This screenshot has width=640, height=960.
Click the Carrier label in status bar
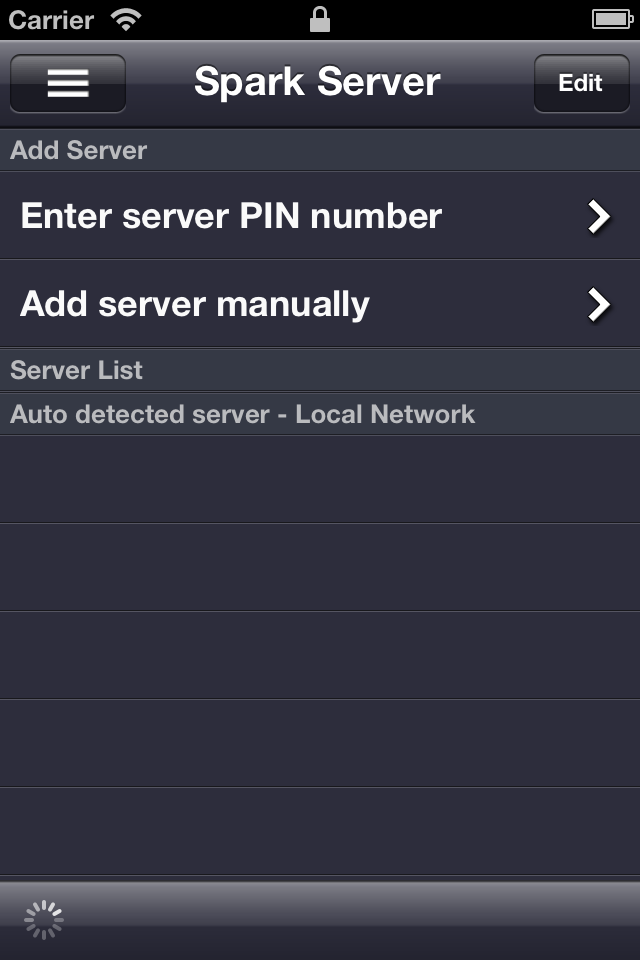(51, 20)
